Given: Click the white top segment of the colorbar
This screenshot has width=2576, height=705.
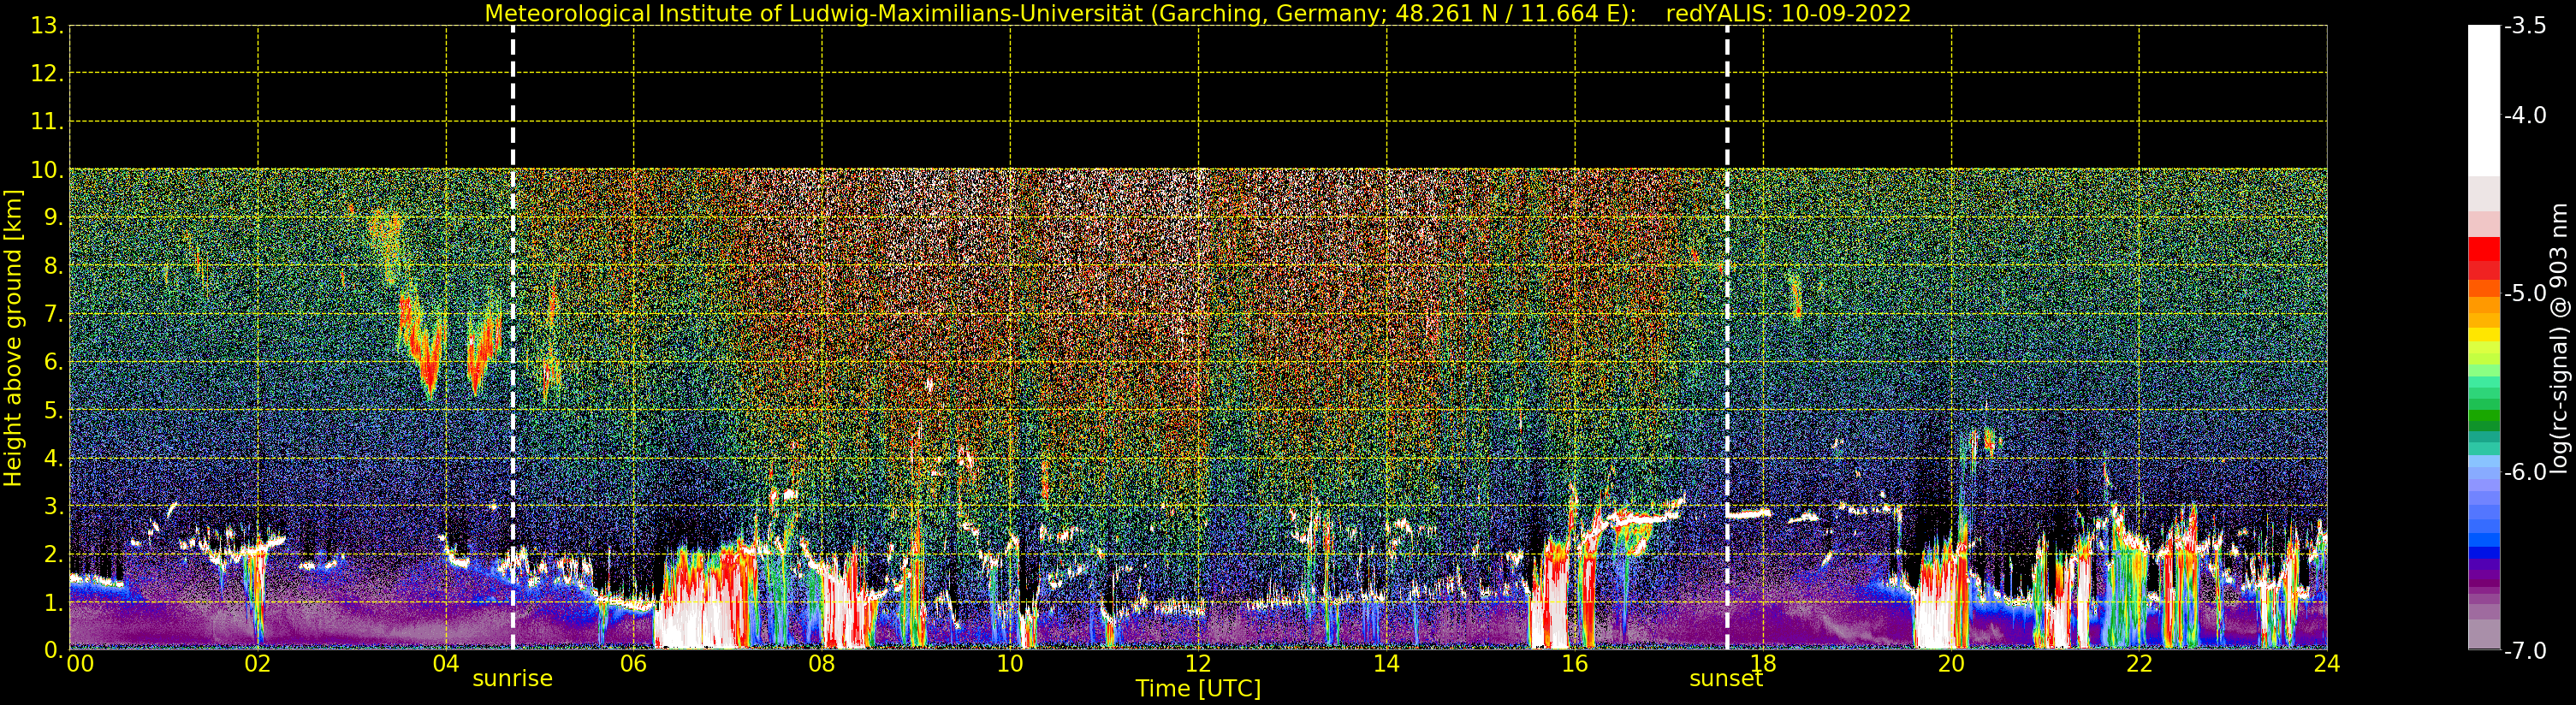Looking at the screenshot, I should [2484, 100].
